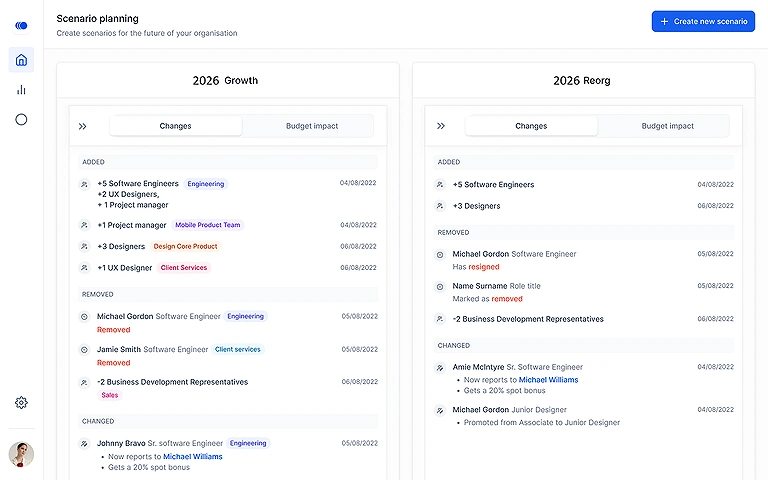The height and width of the screenshot is (480, 768).
Task: Click removed icon beside Michael Gordon in Growth
Action: click(x=84, y=317)
